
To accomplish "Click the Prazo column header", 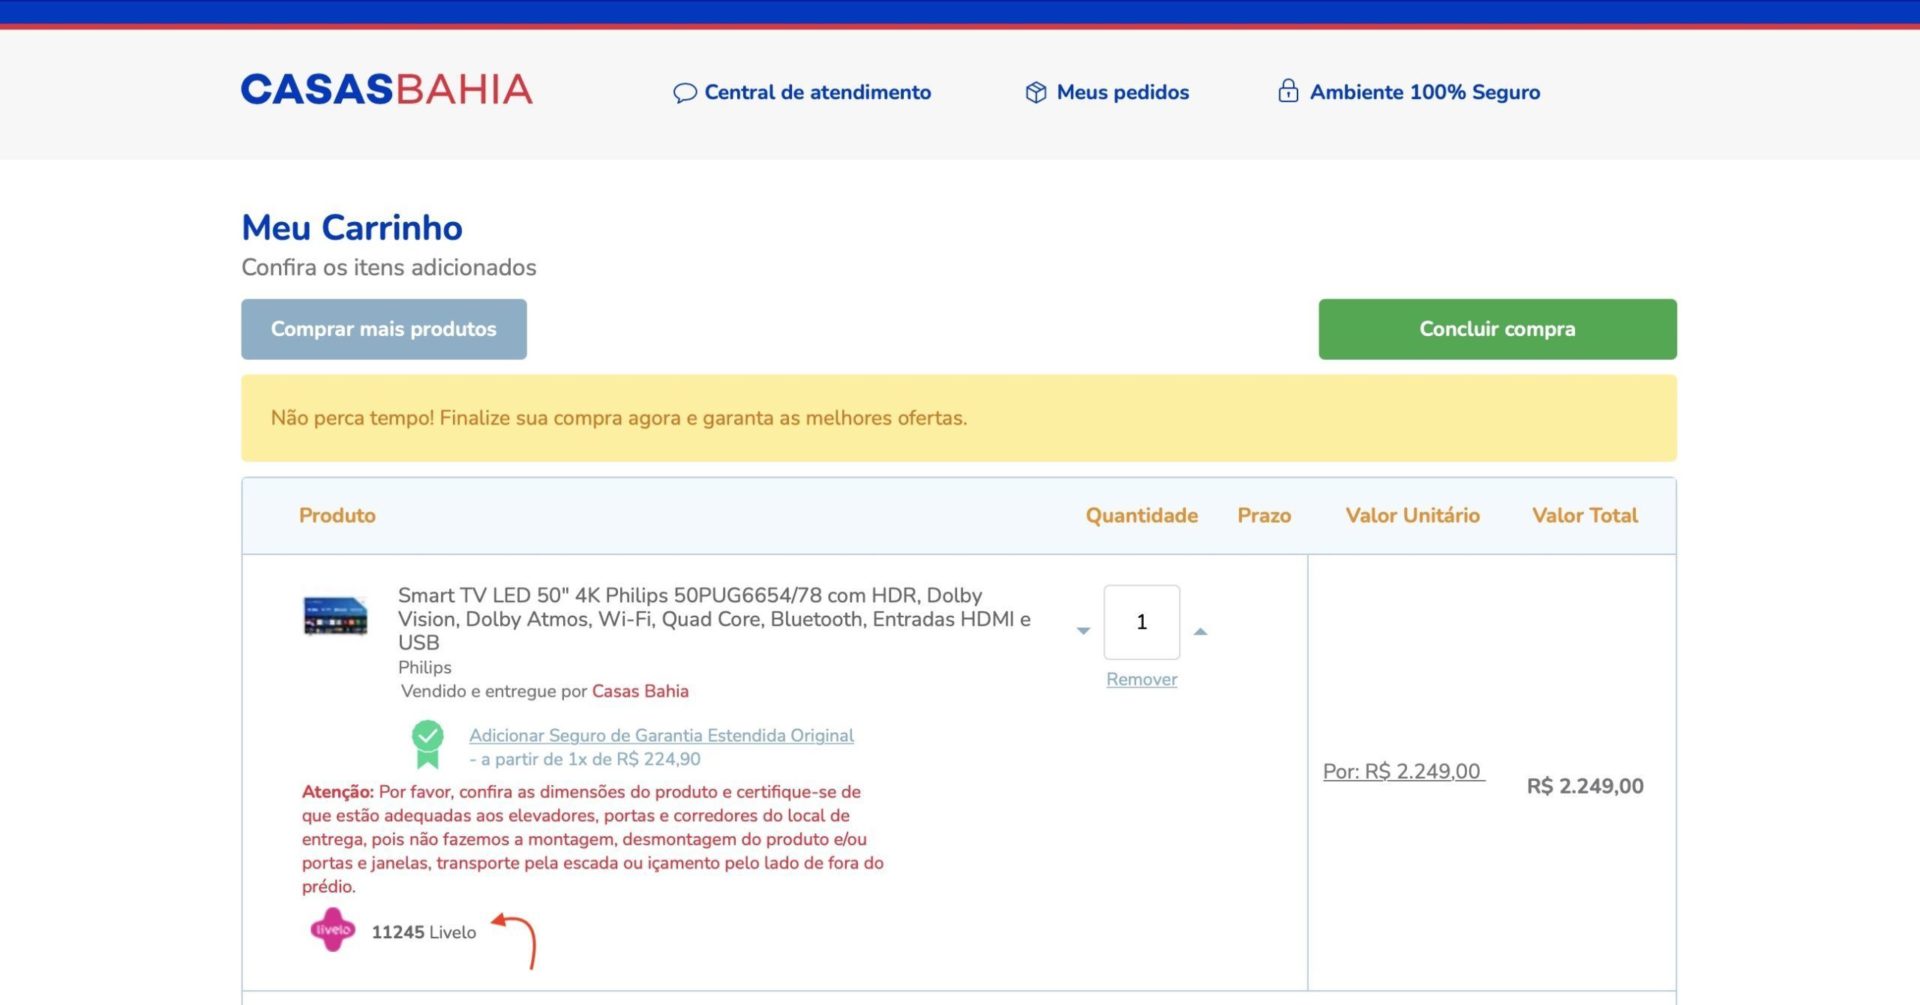I will pyautogui.click(x=1264, y=515).
